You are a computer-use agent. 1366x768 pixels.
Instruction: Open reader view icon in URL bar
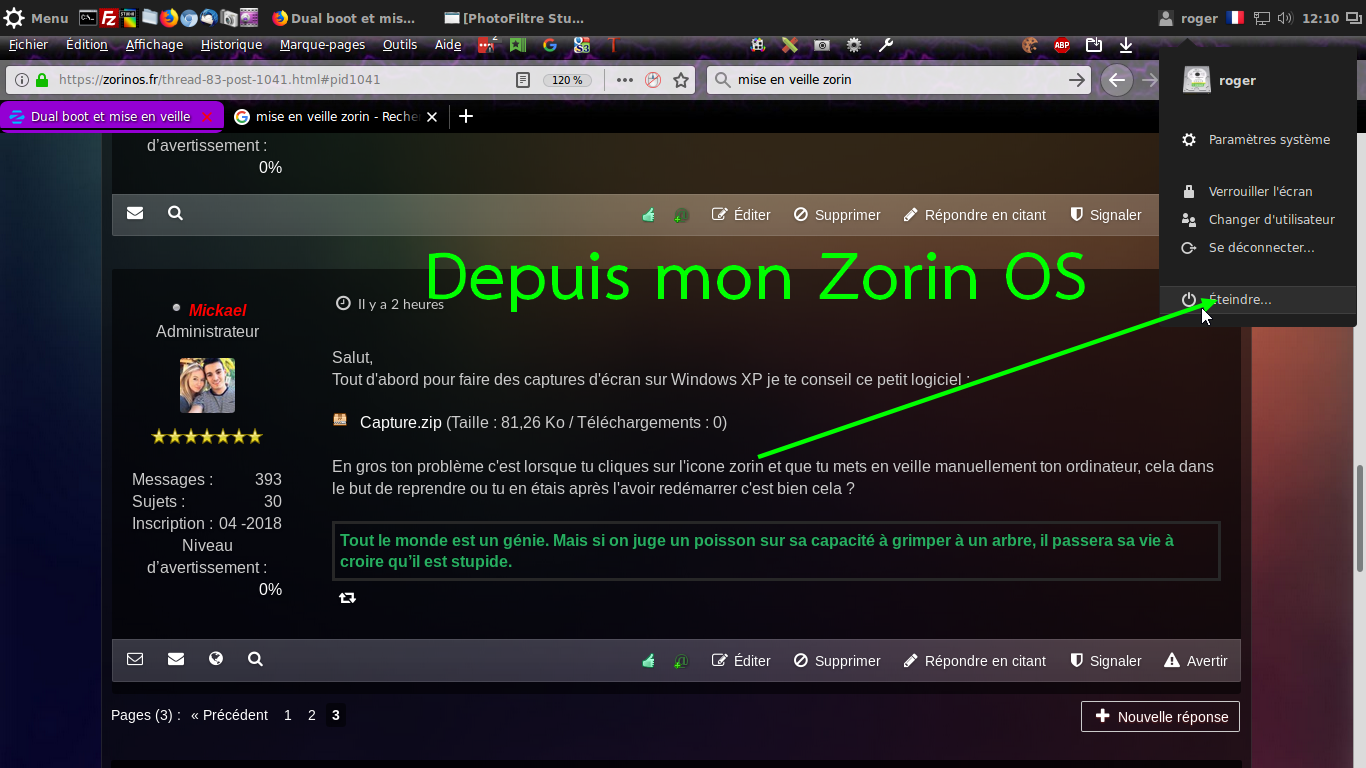tap(522, 80)
